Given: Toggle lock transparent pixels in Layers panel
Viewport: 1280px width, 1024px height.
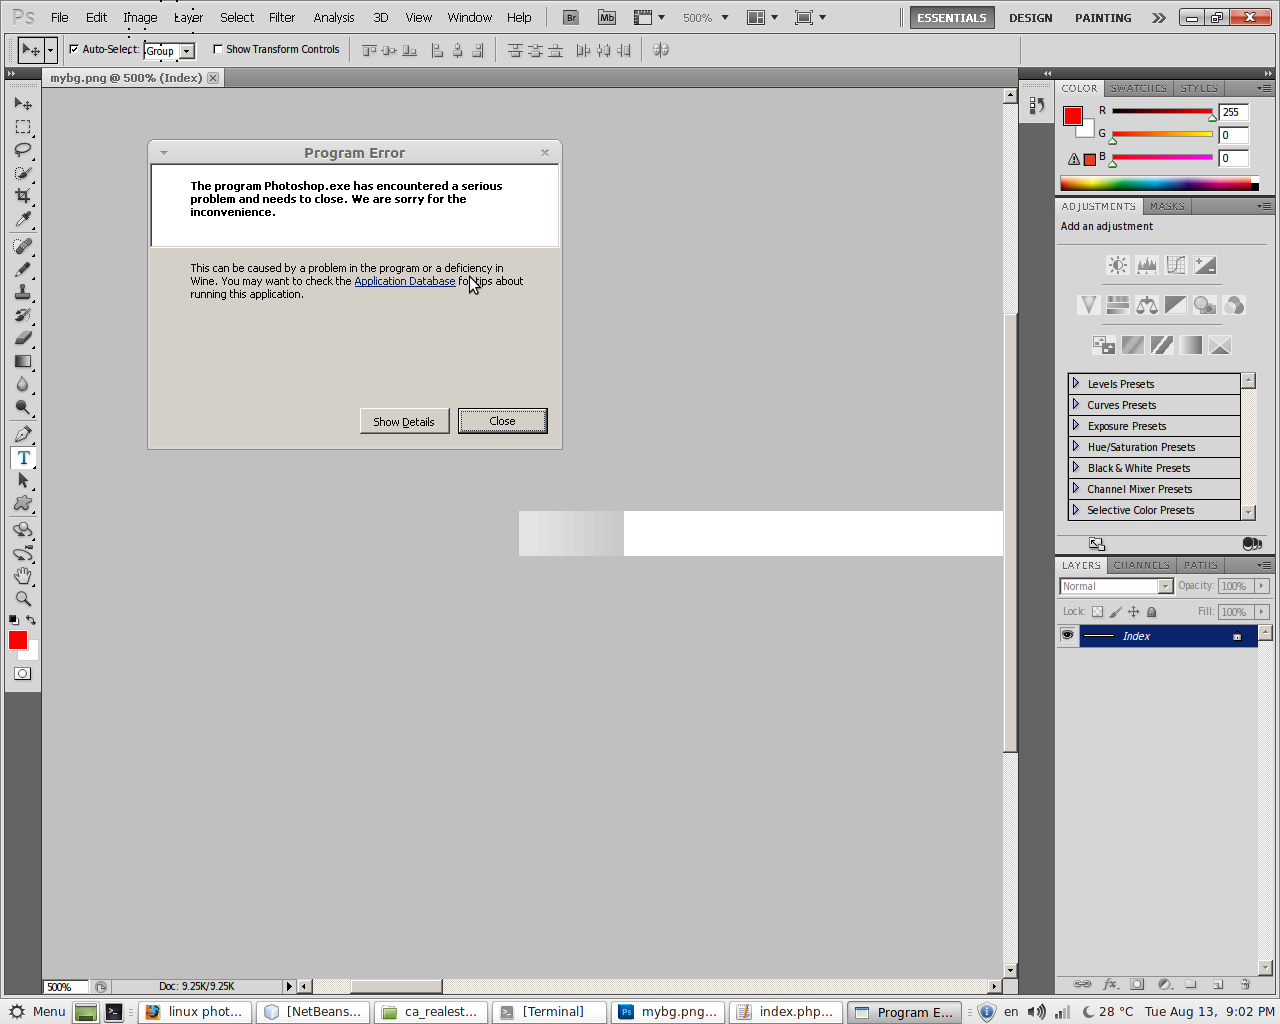Looking at the screenshot, I should click(x=1097, y=612).
